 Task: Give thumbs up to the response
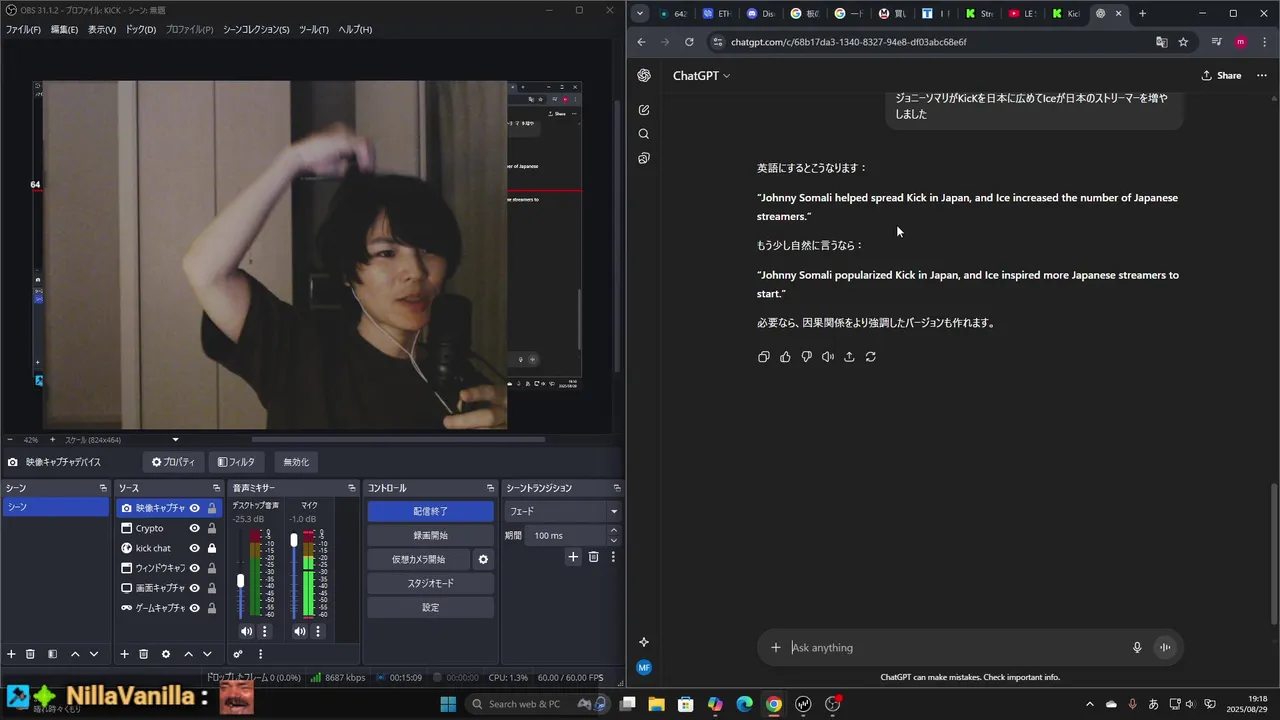pos(785,357)
